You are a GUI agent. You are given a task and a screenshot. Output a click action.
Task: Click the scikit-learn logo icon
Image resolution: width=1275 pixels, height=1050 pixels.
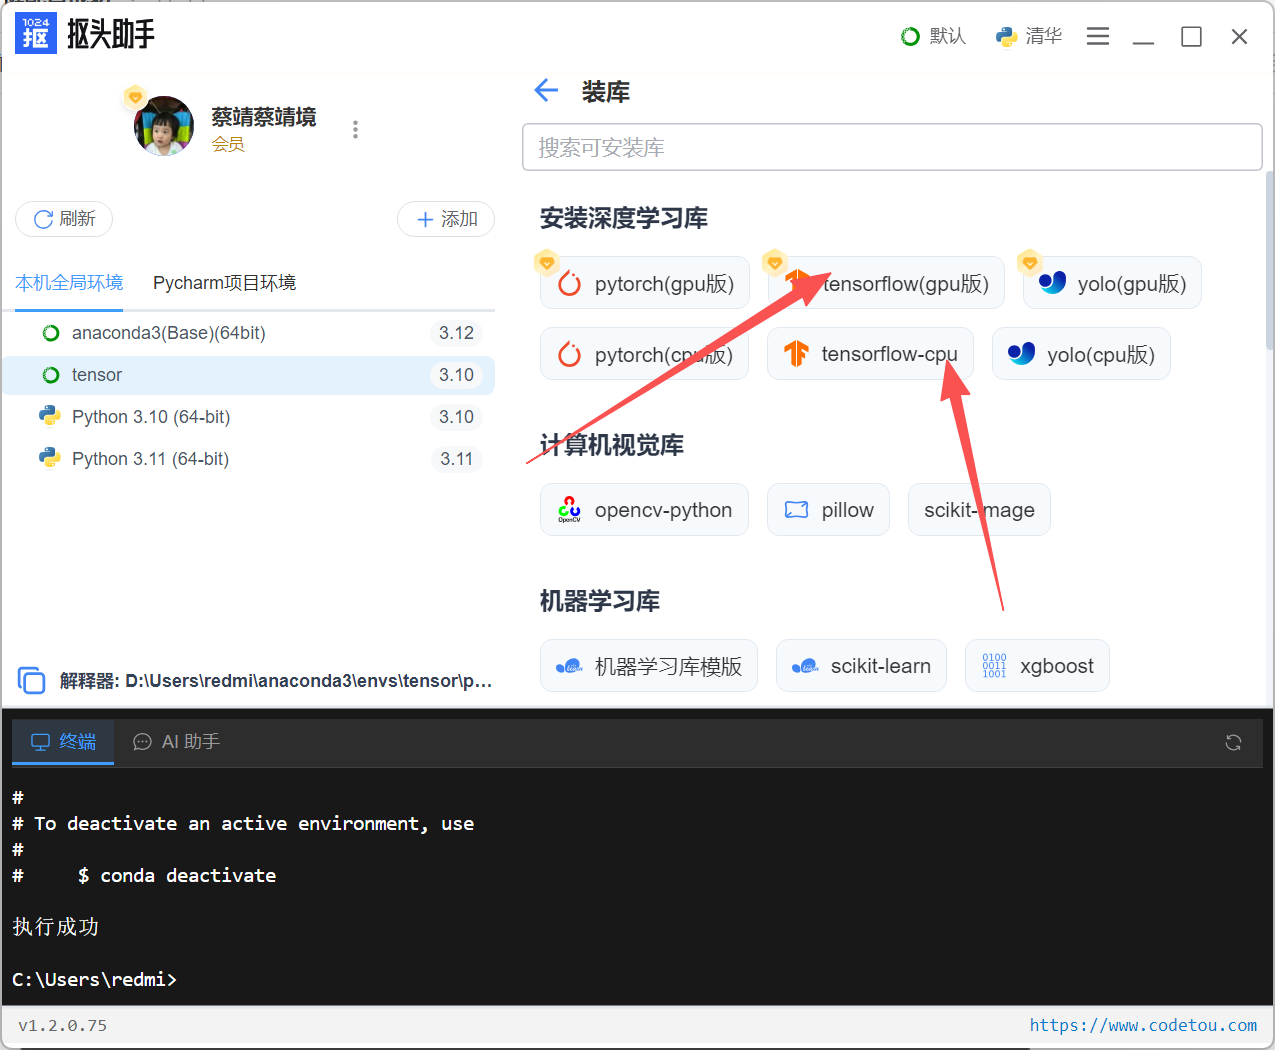[x=805, y=666]
